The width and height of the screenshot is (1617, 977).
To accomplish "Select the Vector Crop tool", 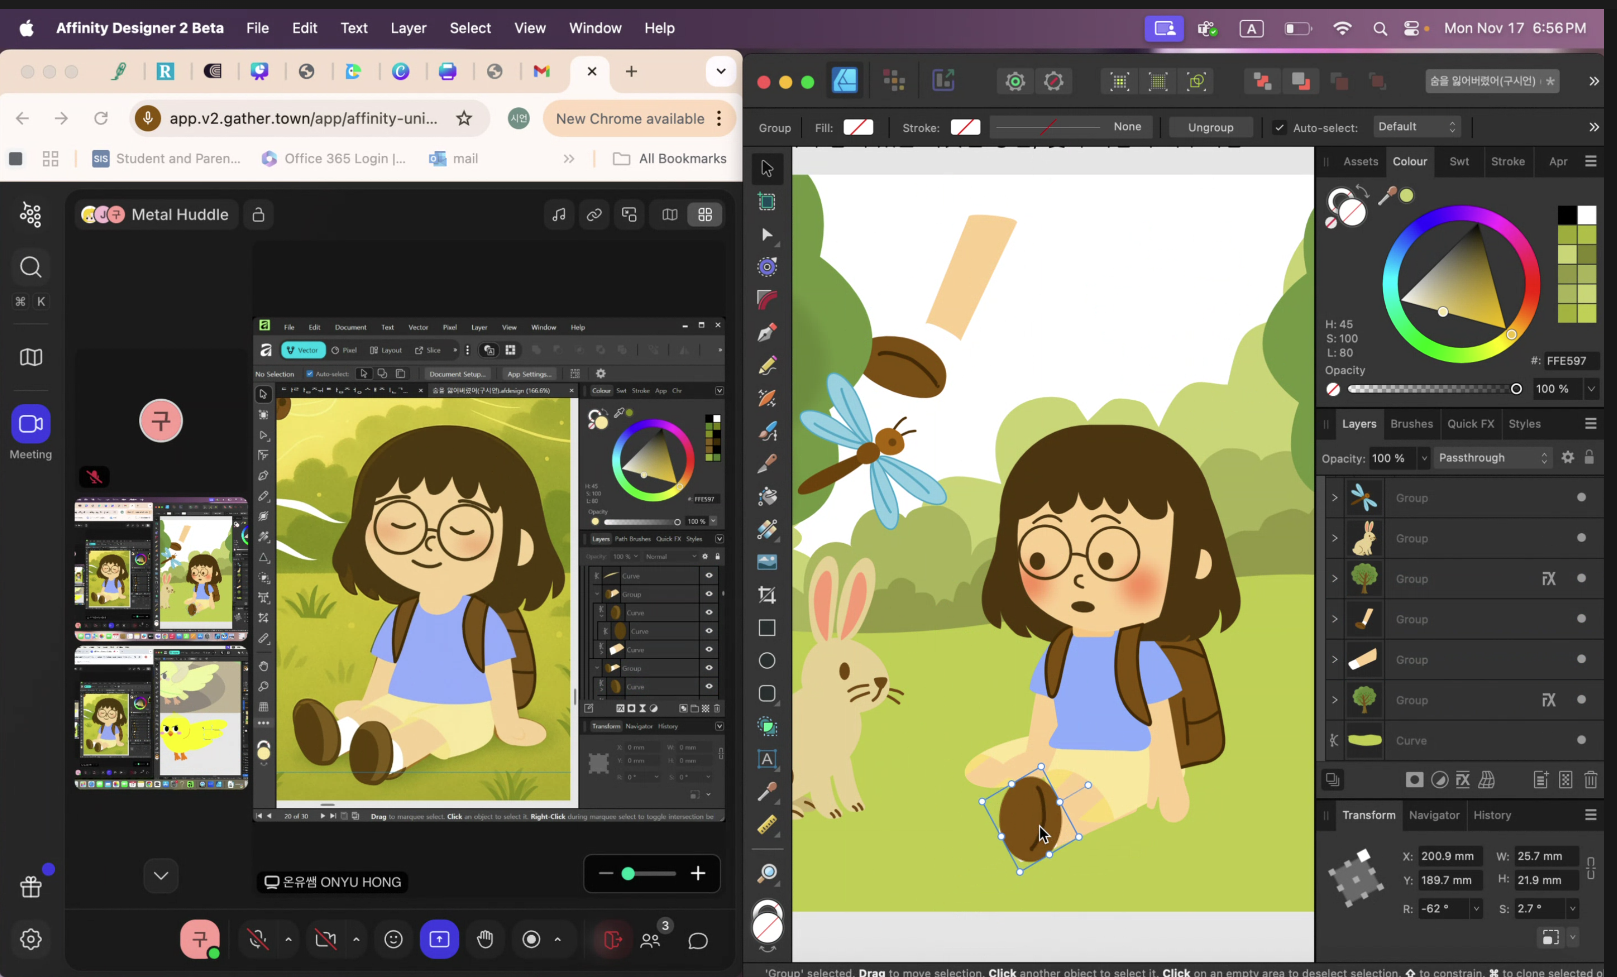I will coord(767,595).
